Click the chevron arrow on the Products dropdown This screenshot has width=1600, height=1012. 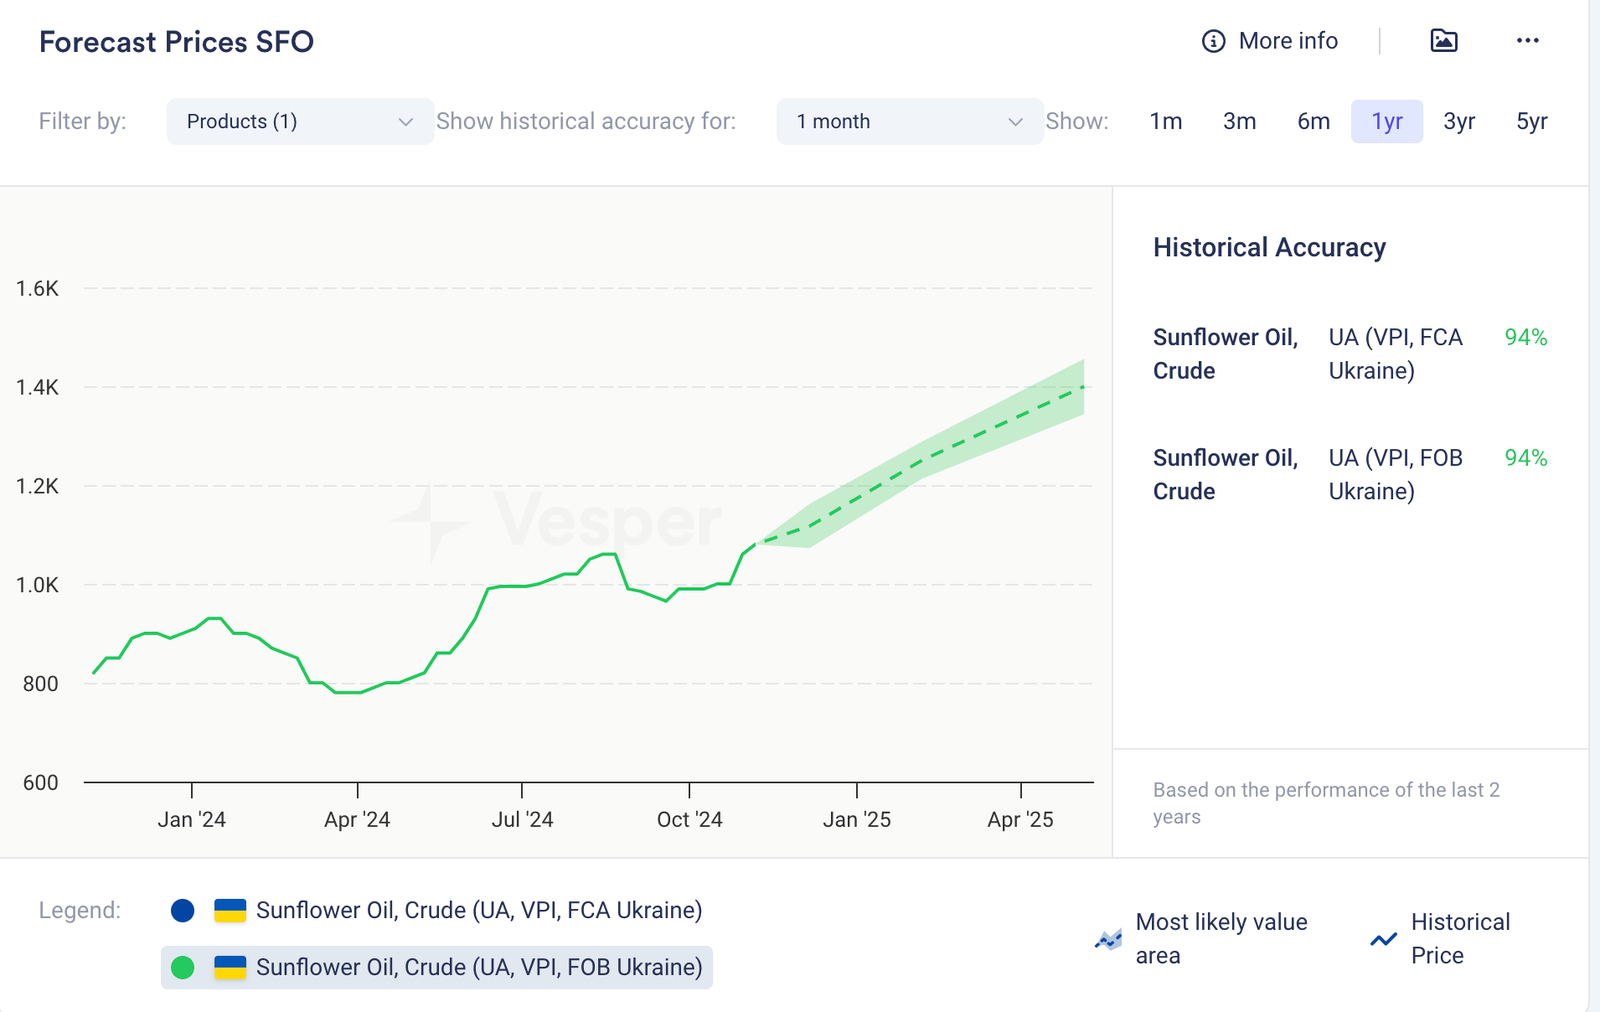pyautogui.click(x=405, y=122)
